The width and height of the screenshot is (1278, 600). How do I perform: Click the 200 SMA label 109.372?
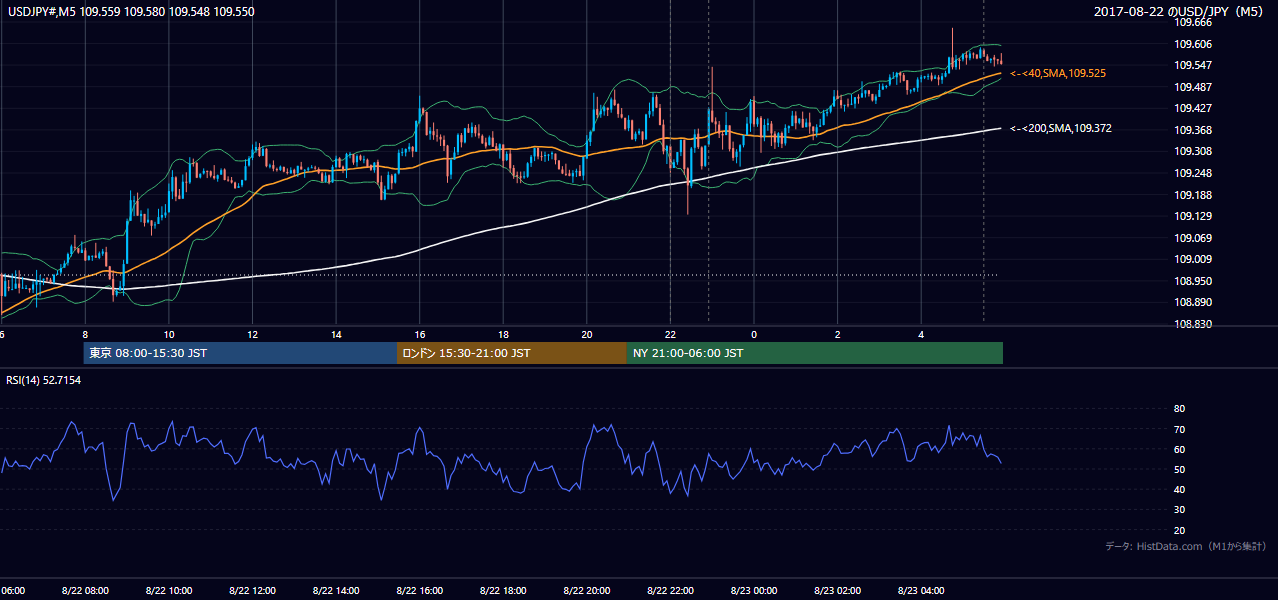(x=1061, y=128)
